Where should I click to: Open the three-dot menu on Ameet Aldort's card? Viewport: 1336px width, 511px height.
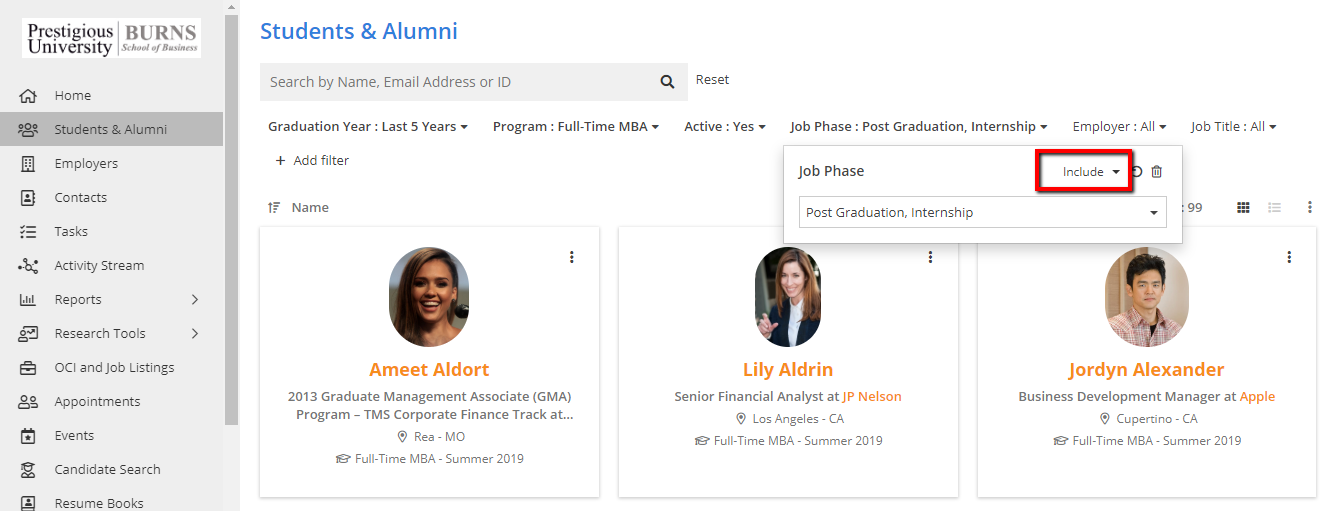pyautogui.click(x=571, y=257)
